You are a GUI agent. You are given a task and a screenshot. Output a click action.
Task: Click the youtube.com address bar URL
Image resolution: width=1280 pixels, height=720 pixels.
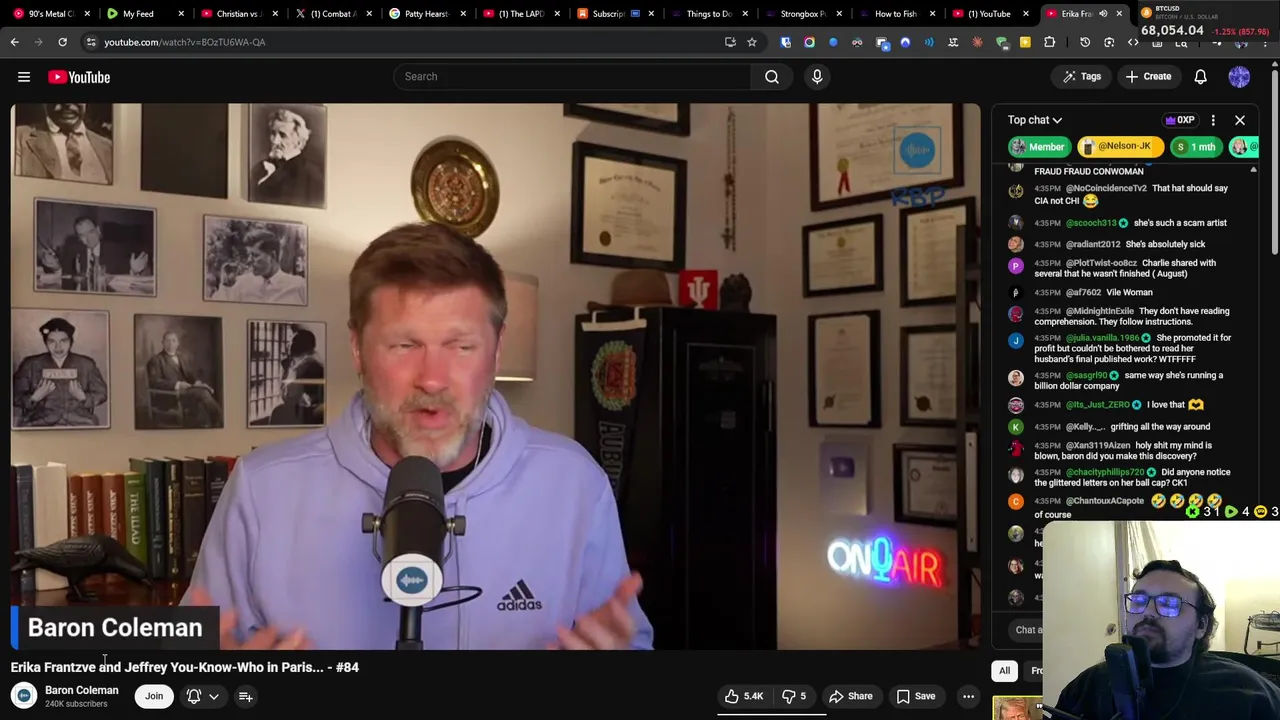(x=185, y=42)
